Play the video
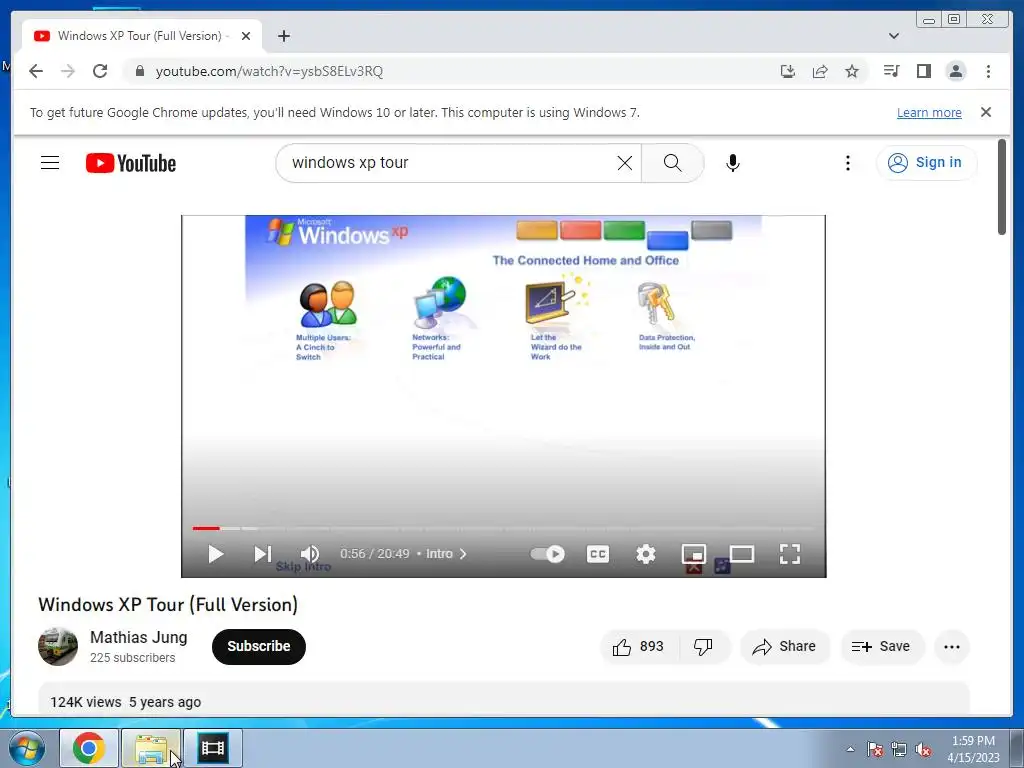Screen dimensions: 1024x768 coord(216,554)
